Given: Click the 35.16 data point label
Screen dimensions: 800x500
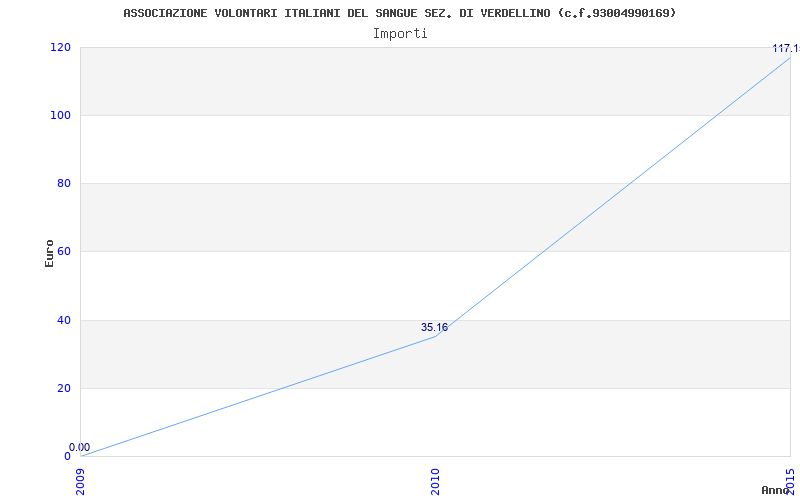Looking at the screenshot, I should (x=434, y=328).
